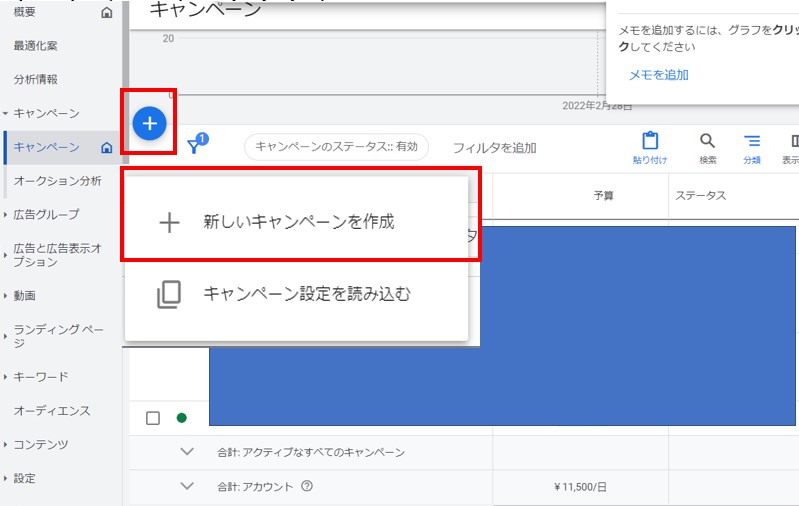Screen dimensions: 799x506
Task: Open オーディエンス in the sidebar
Action: tap(51, 411)
